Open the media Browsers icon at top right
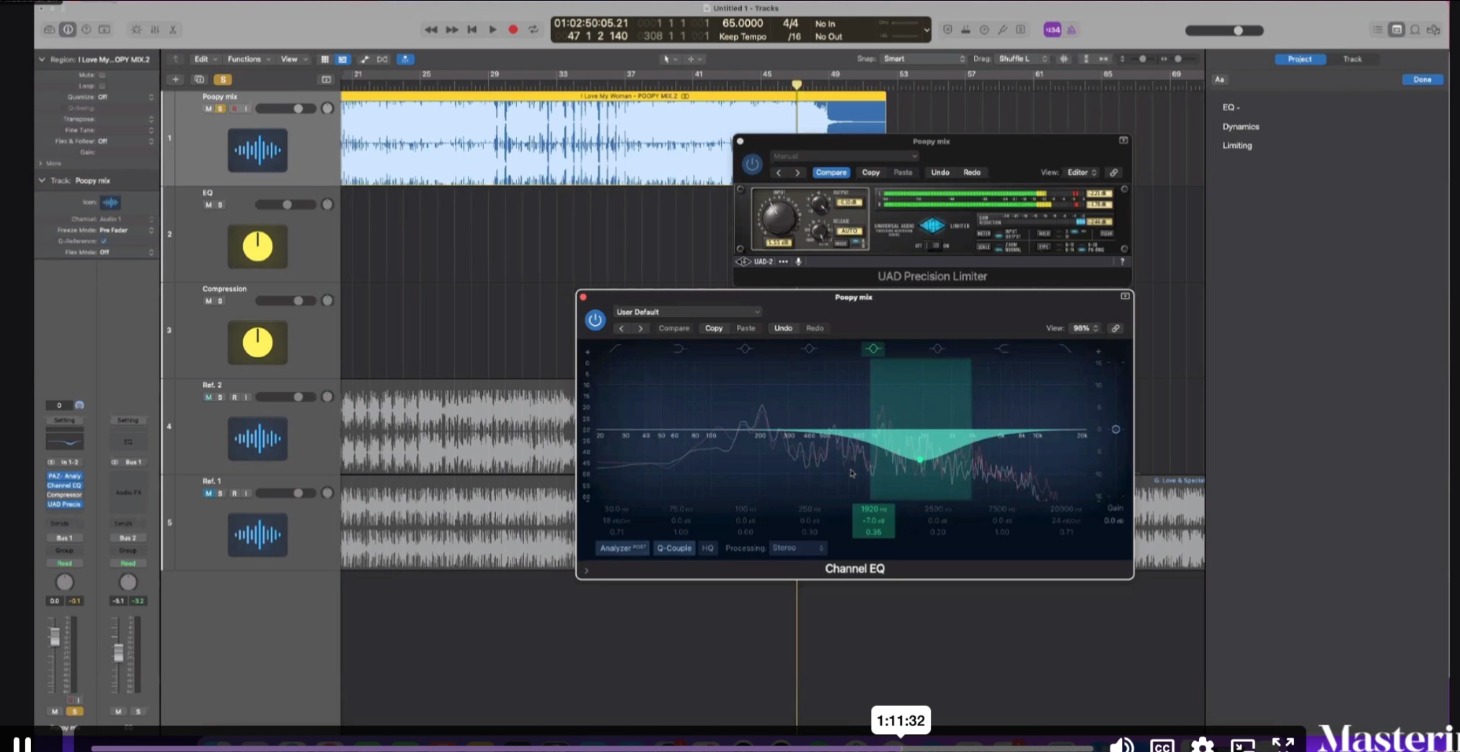The height and width of the screenshot is (752, 1460). (x=1434, y=30)
